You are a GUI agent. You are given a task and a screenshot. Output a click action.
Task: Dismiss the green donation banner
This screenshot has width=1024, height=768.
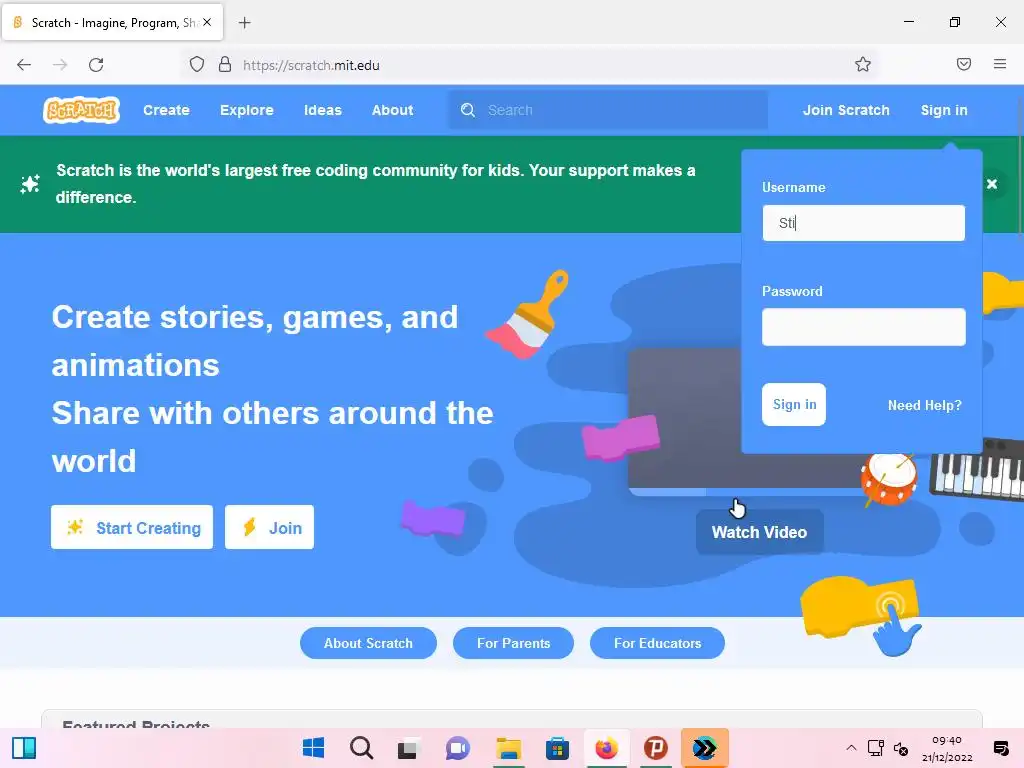[x=992, y=184]
